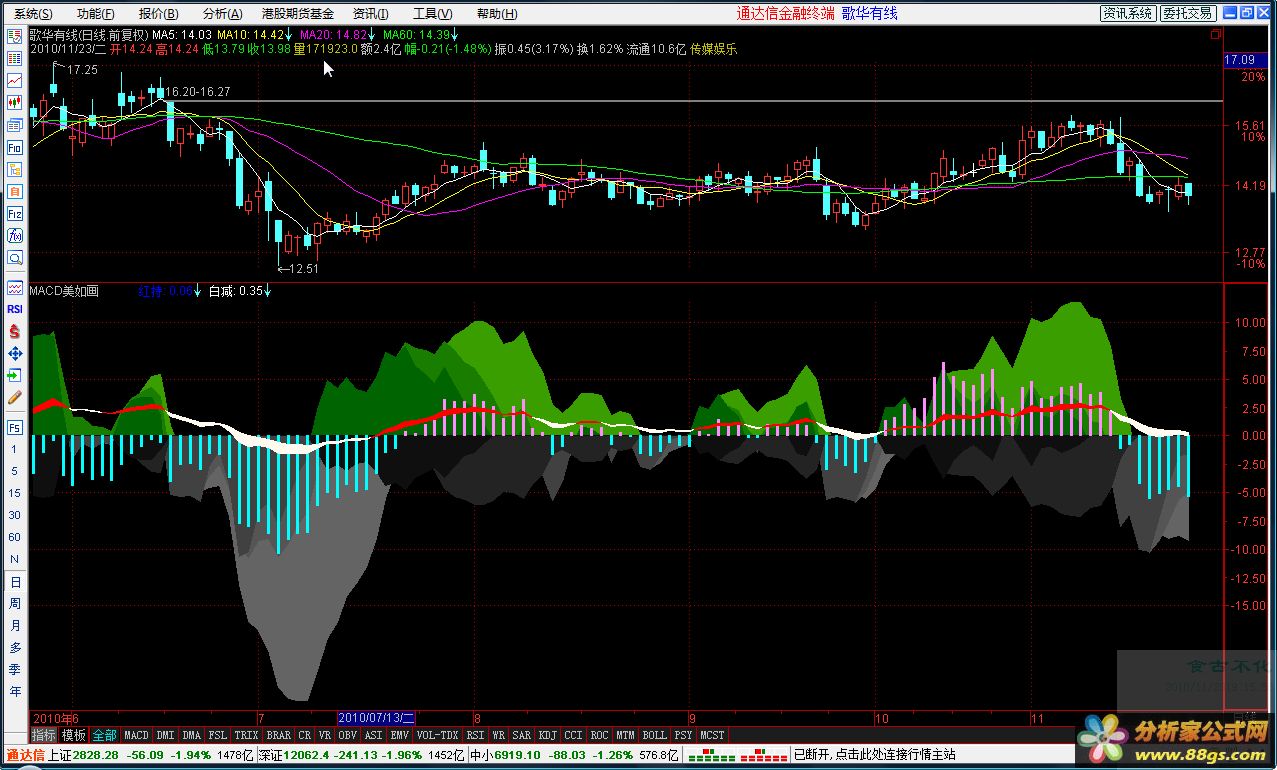Image resolution: width=1277 pixels, height=770 pixels.
Task: Switch indicator to KDJ tab
Action: point(548,735)
